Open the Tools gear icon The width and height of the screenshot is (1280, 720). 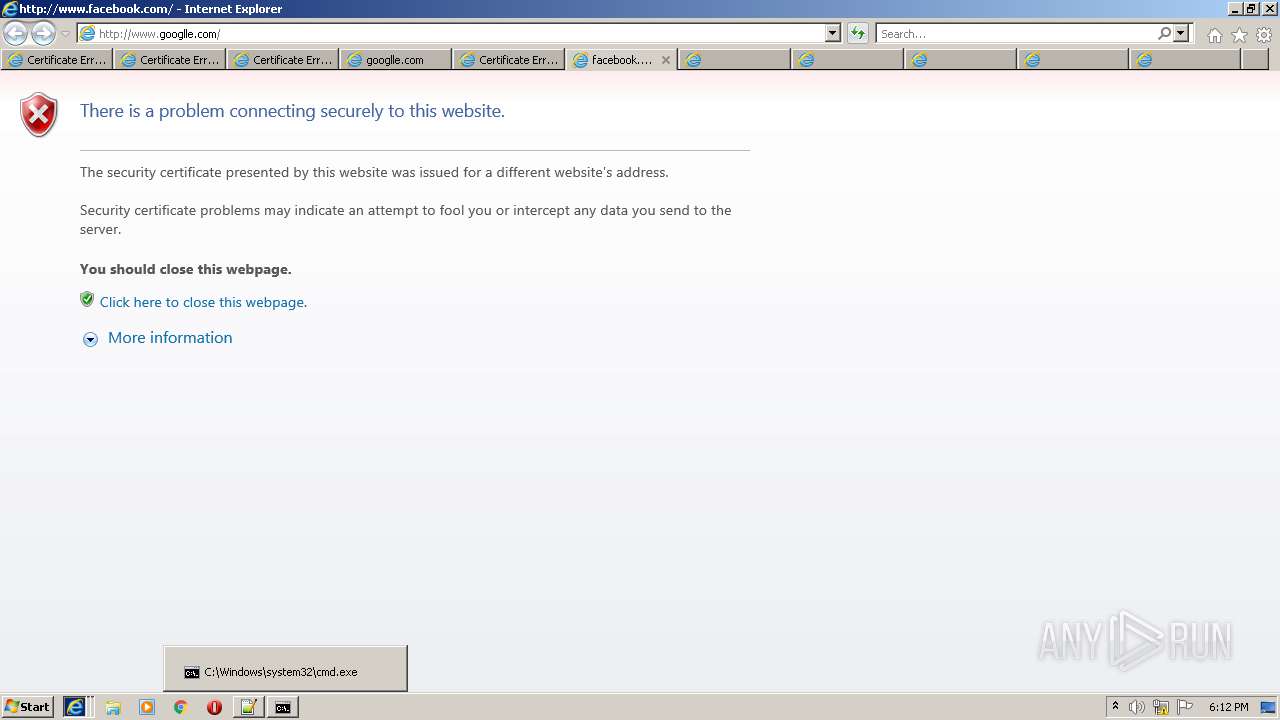click(1264, 35)
